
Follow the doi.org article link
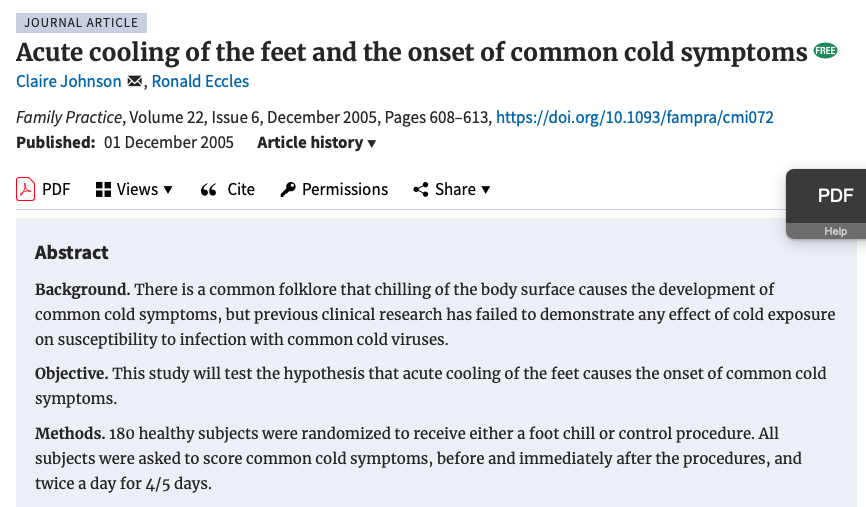click(x=635, y=117)
